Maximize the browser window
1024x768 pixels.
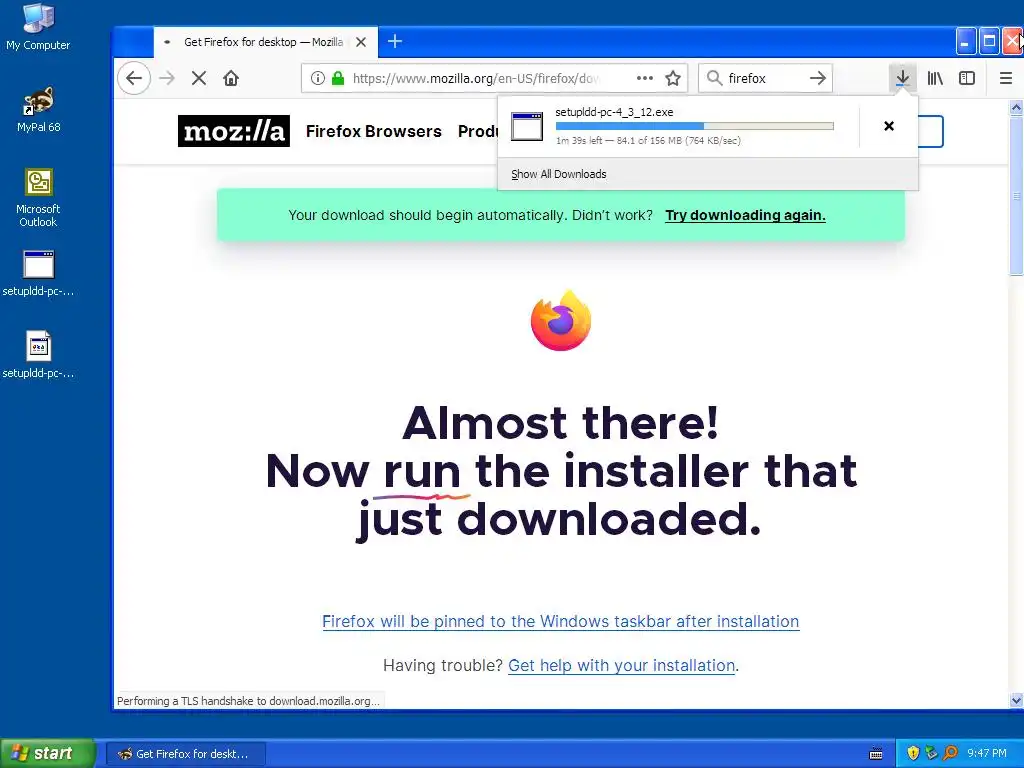989,42
